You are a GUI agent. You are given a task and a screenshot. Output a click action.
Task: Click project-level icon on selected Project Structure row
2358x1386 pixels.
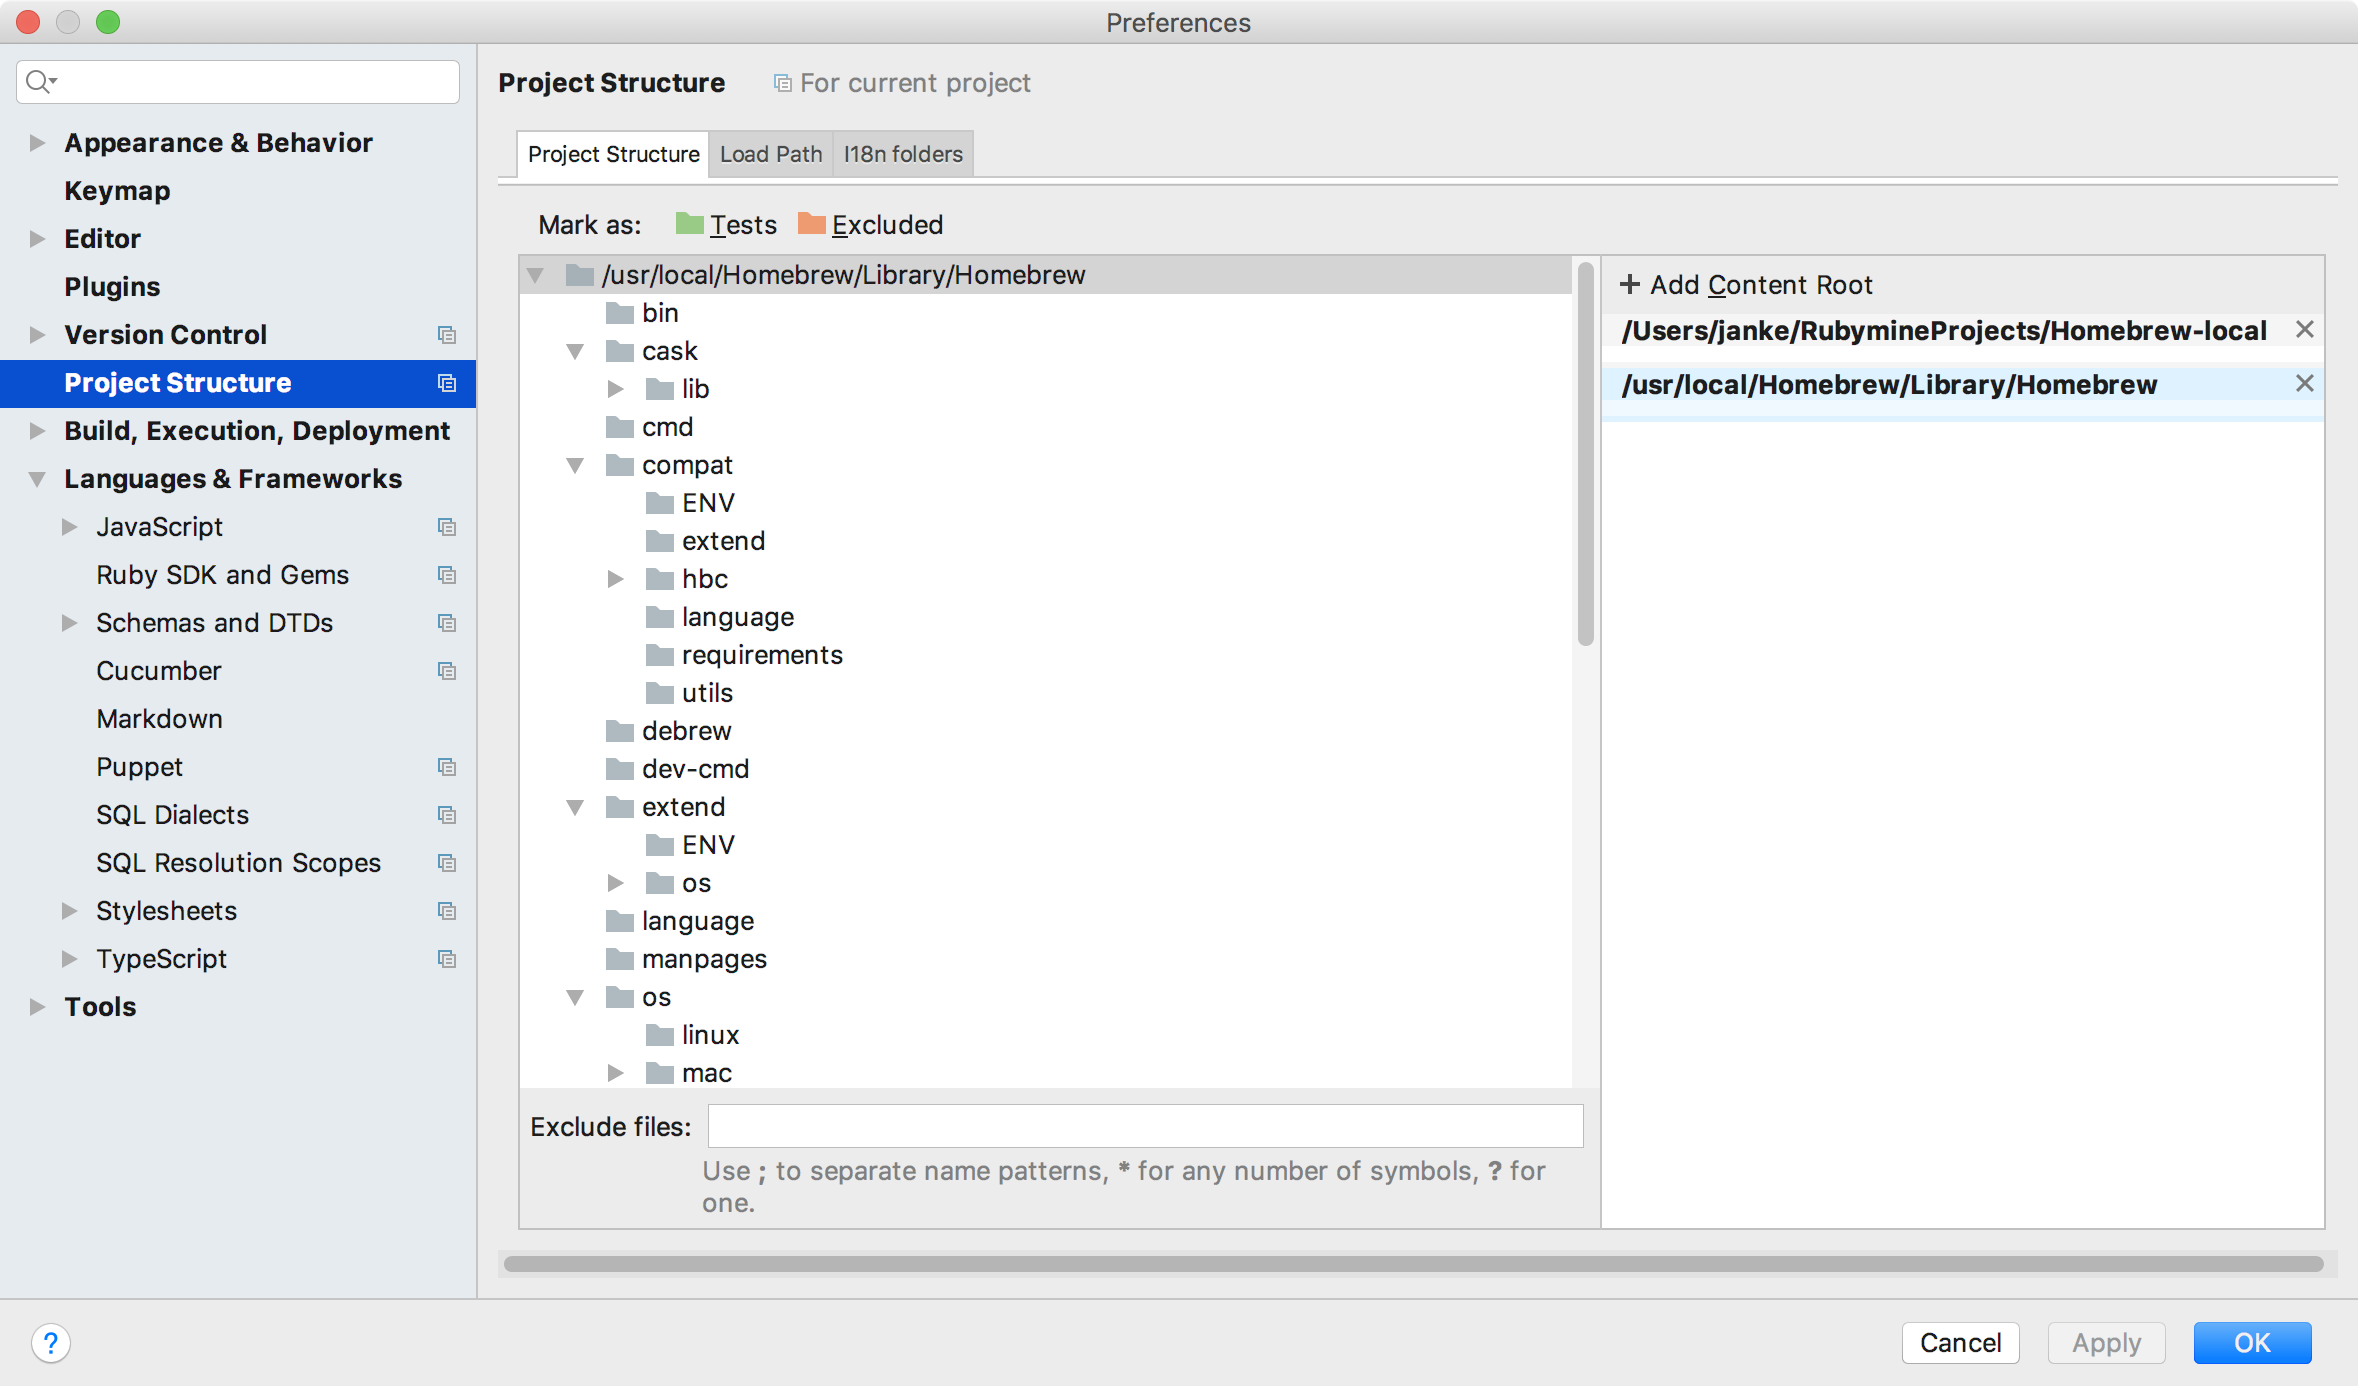pyautogui.click(x=447, y=383)
